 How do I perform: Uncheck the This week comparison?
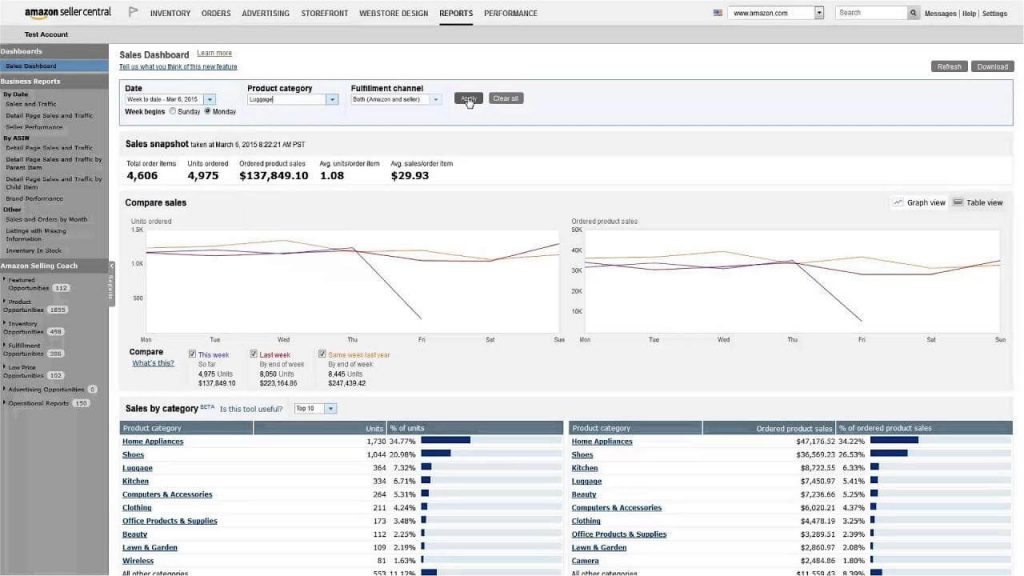192,353
